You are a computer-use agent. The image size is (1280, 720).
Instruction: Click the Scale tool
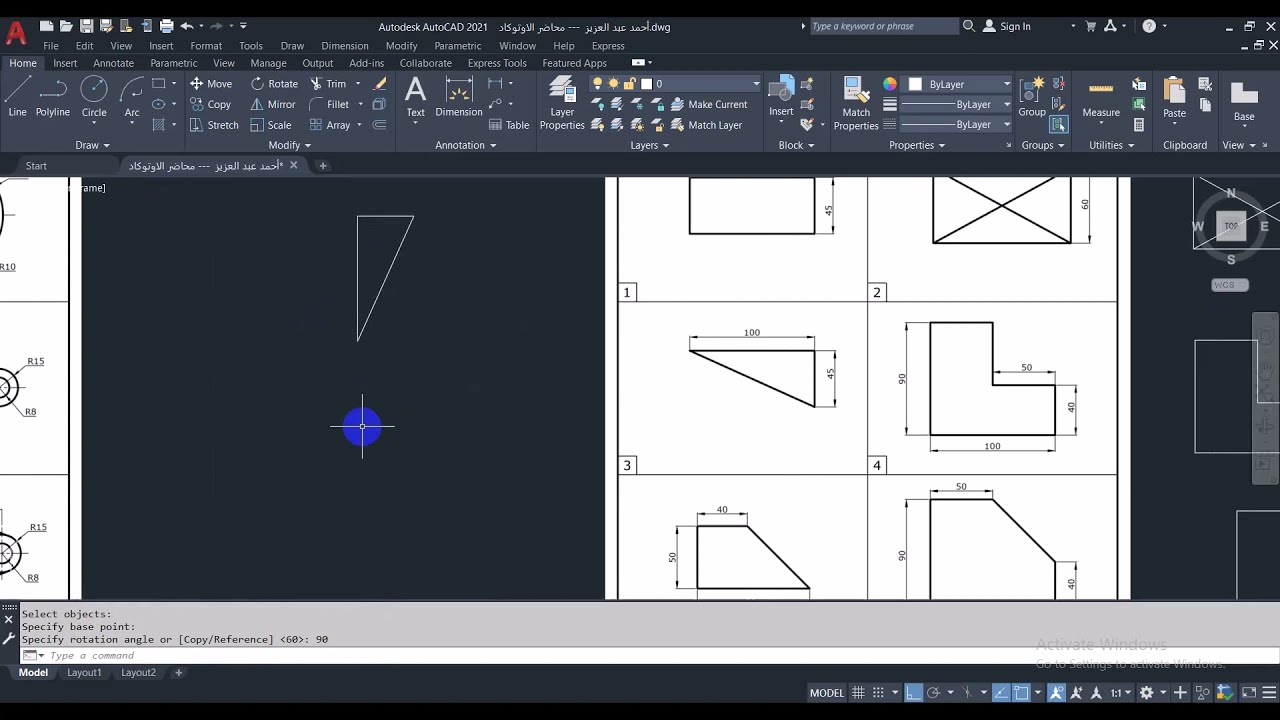tap(271, 125)
